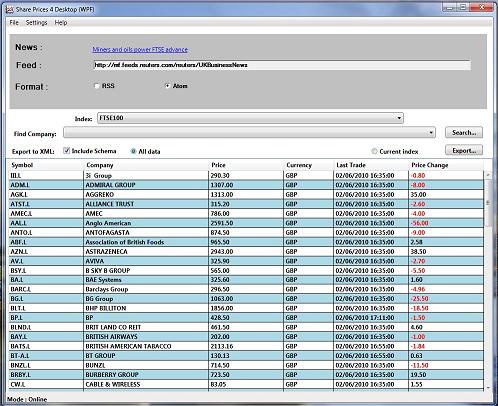Select the BG Group company cell
The width and height of the screenshot is (498, 406).
coord(146,299)
